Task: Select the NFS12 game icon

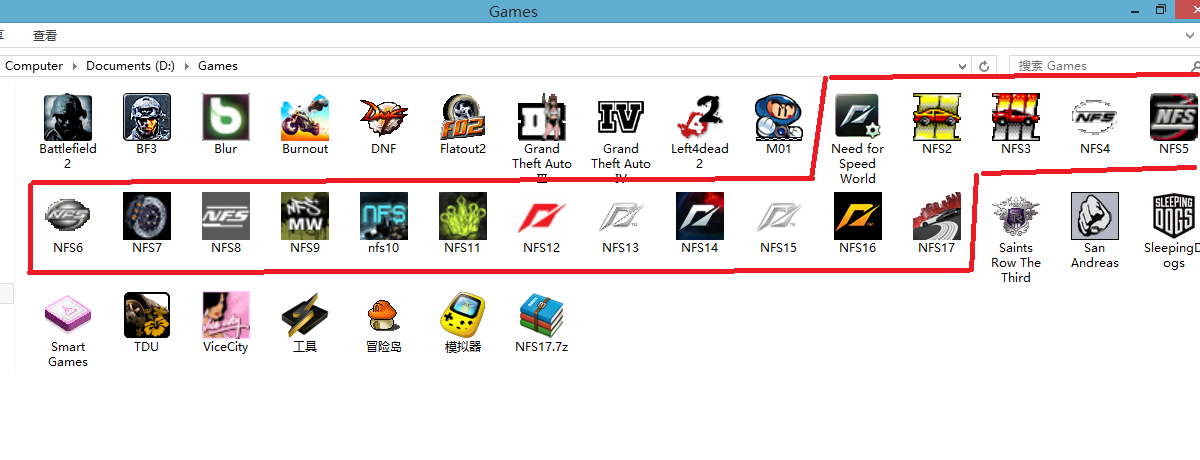Action: click(x=542, y=217)
